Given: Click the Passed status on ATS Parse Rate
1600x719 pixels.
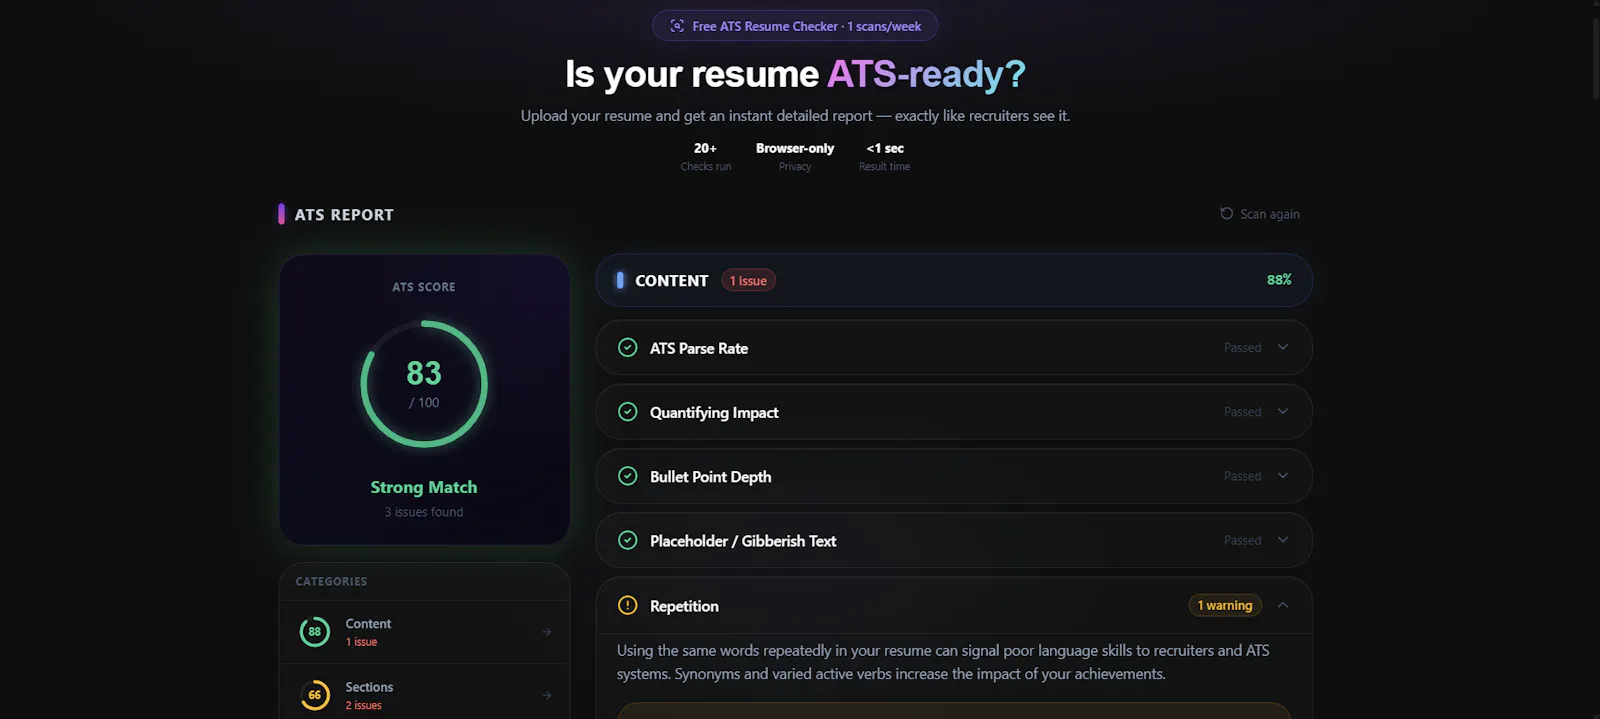Looking at the screenshot, I should 1242,348.
